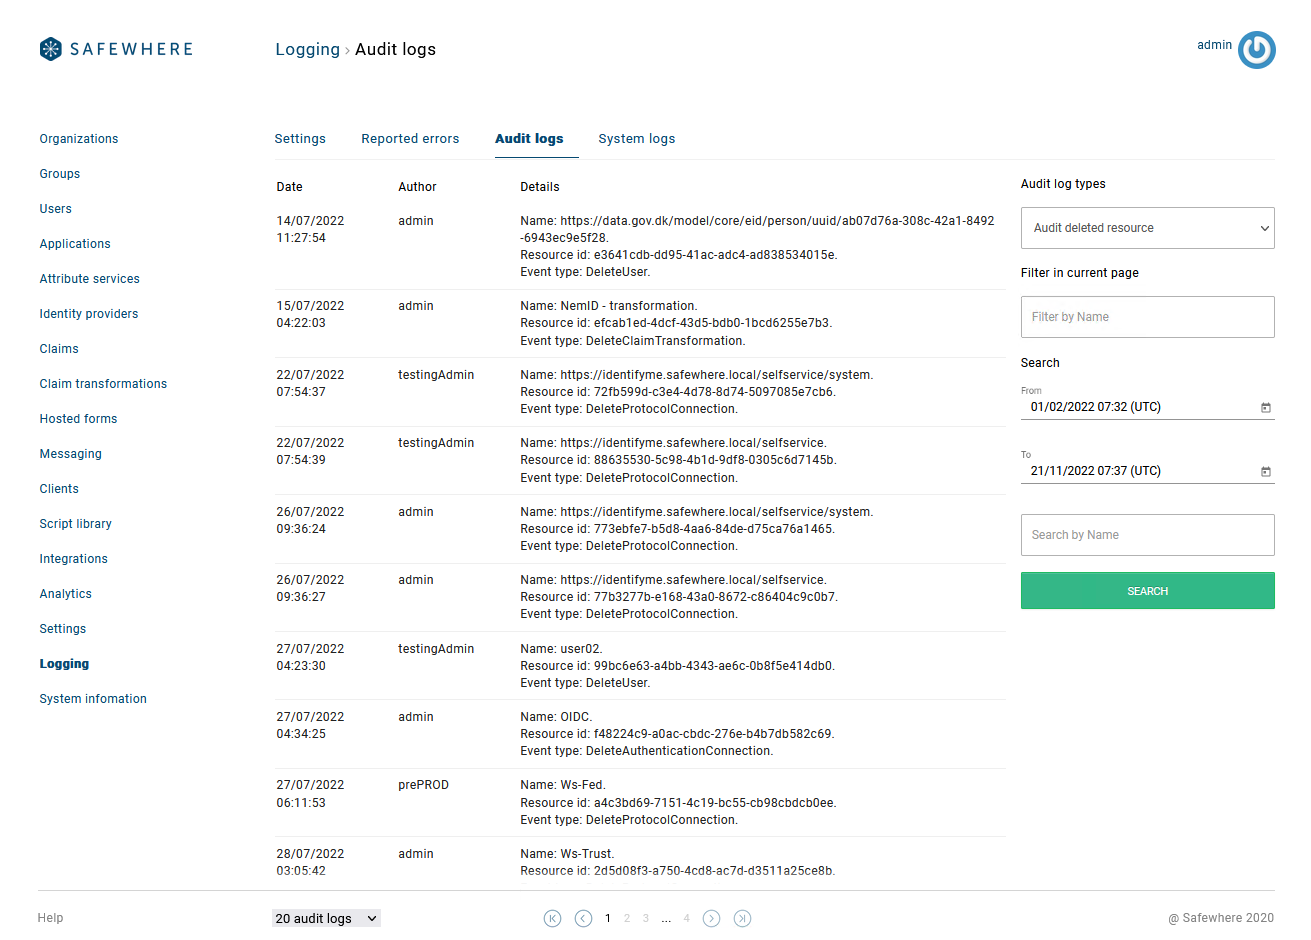Click the admin power icon
Image resolution: width=1311 pixels, height=940 pixels.
(1256, 50)
